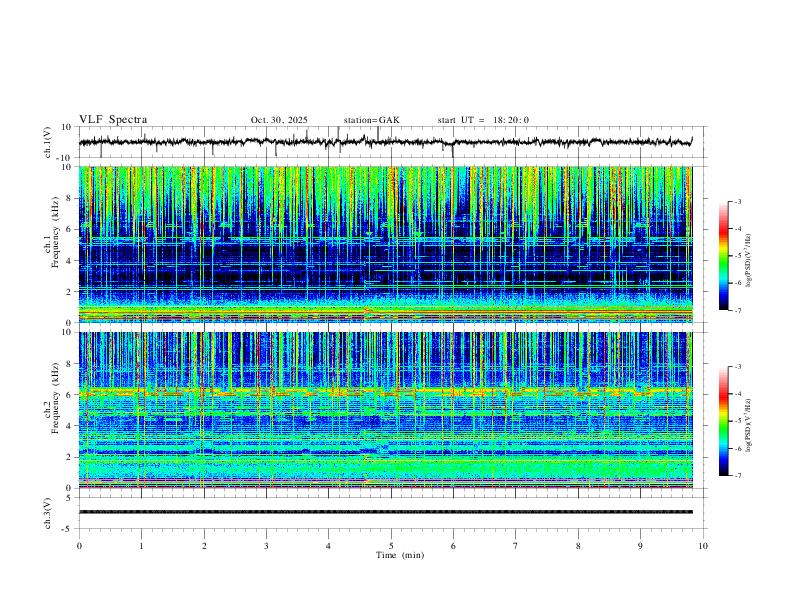
Task: Click the "8" kHz tick of ch.1 spectrogram
Action: 69,198
